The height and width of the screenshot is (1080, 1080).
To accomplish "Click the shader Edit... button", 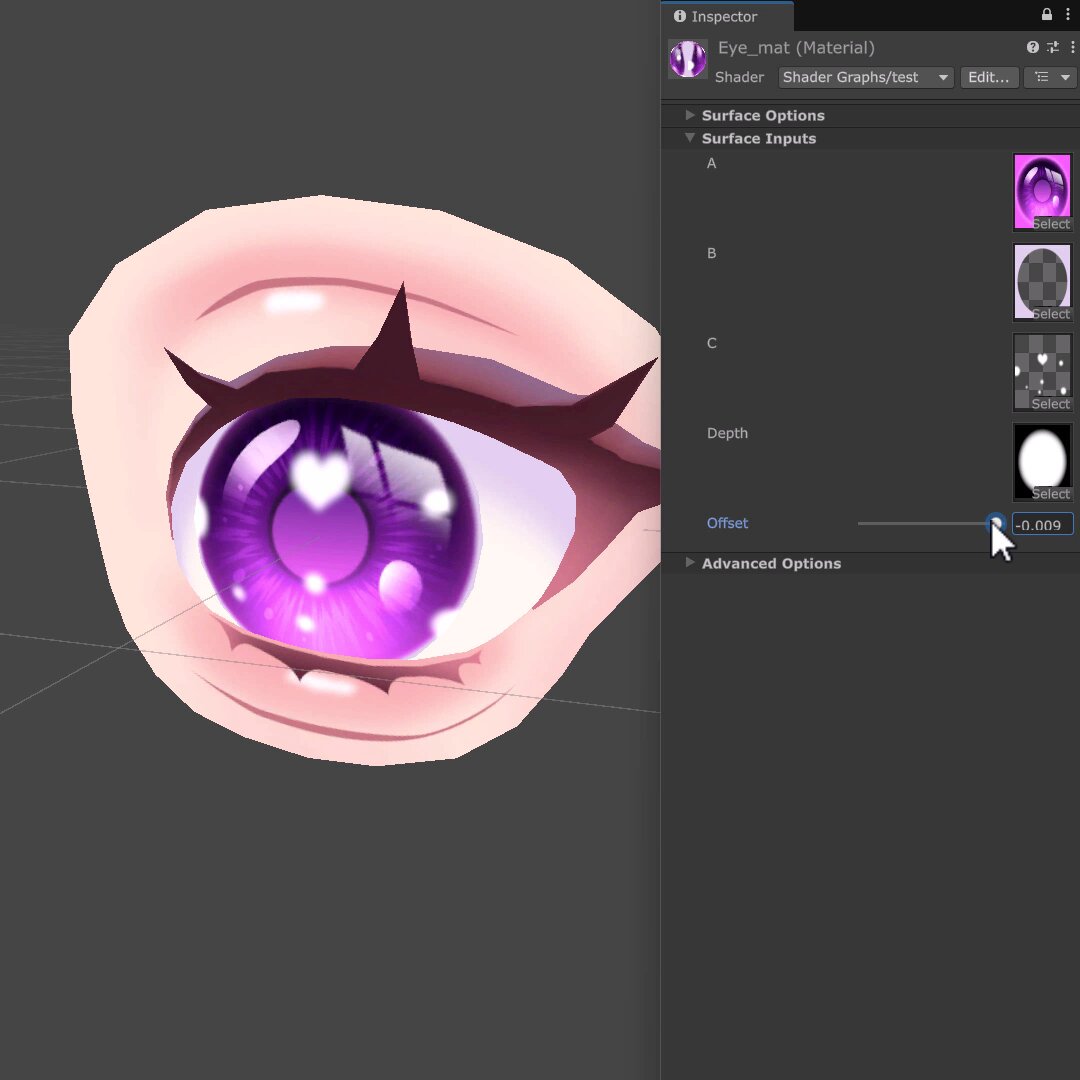I will click(988, 77).
